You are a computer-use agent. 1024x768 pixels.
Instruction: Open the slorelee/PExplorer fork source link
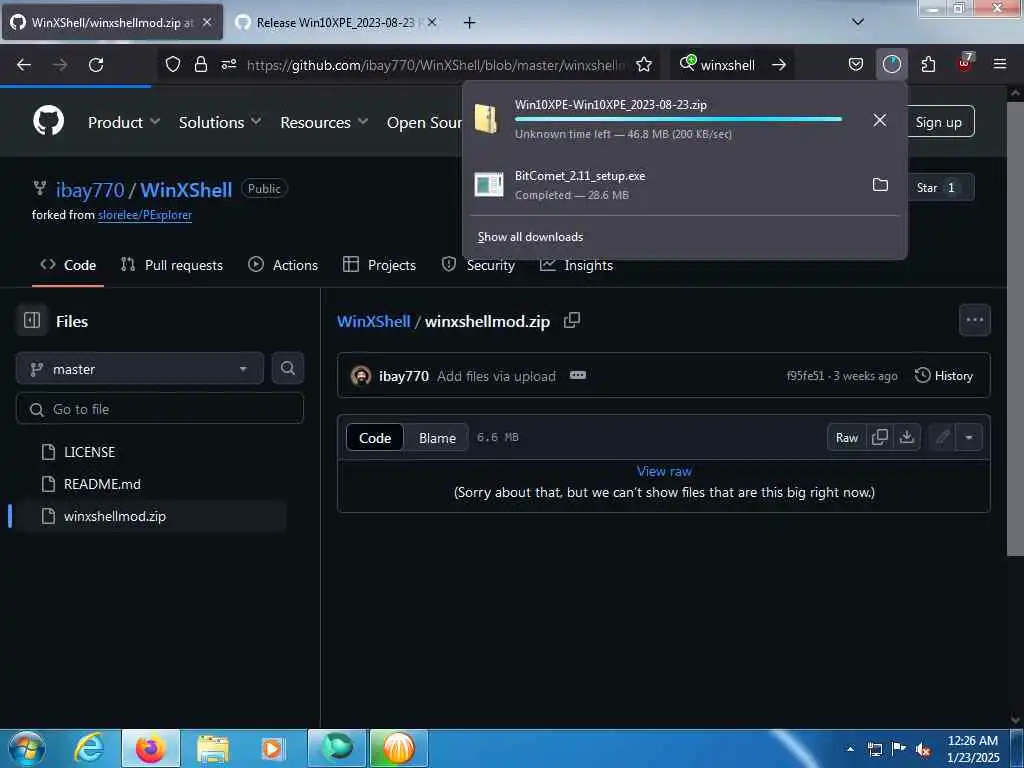pyautogui.click(x=145, y=215)
